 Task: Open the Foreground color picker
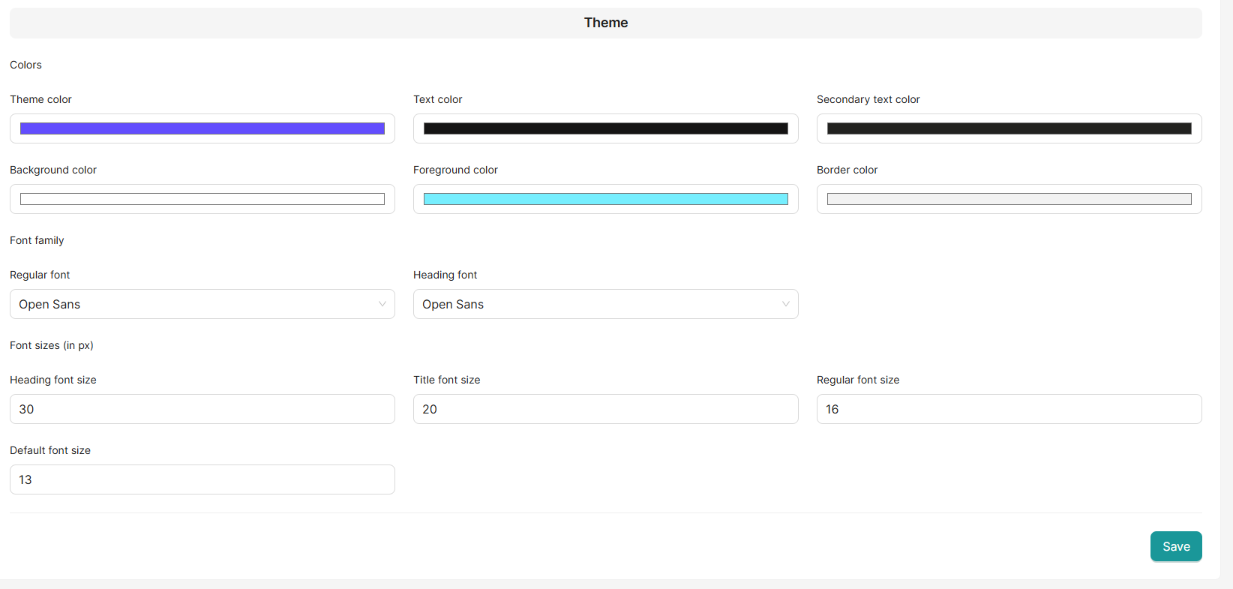pos(605,198)
